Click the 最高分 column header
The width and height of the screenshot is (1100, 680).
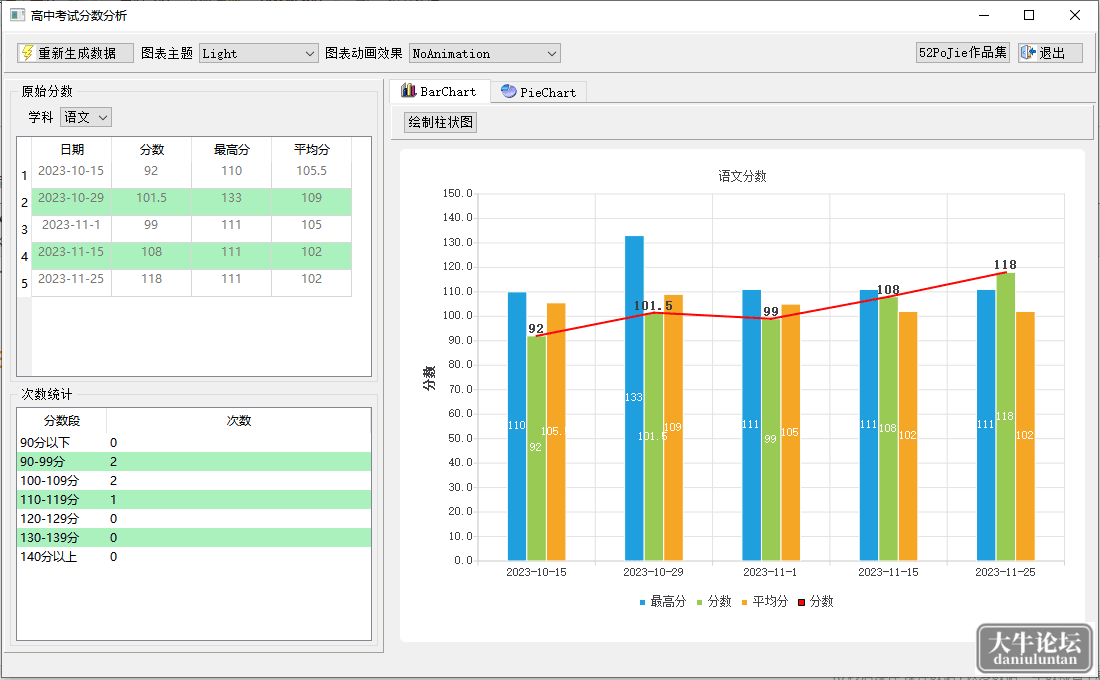pos(232,149)
